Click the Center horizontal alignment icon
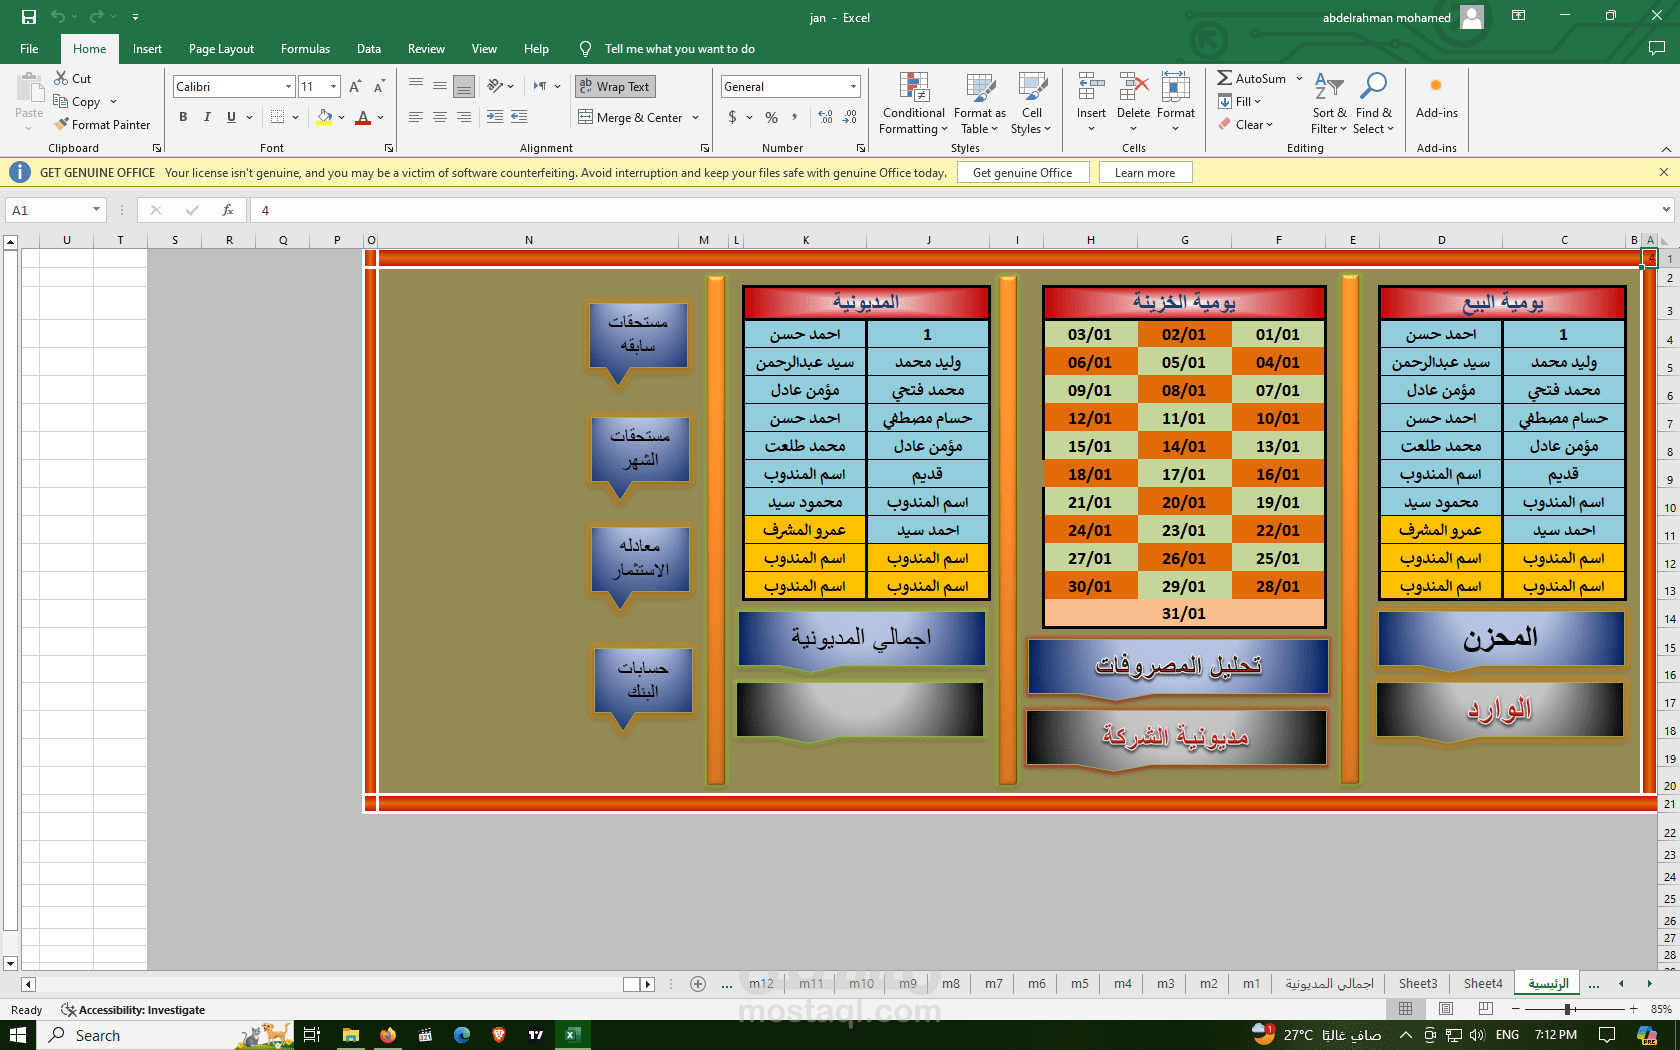Screen dimensions: 1680x1050 click(x=440, y=117)
